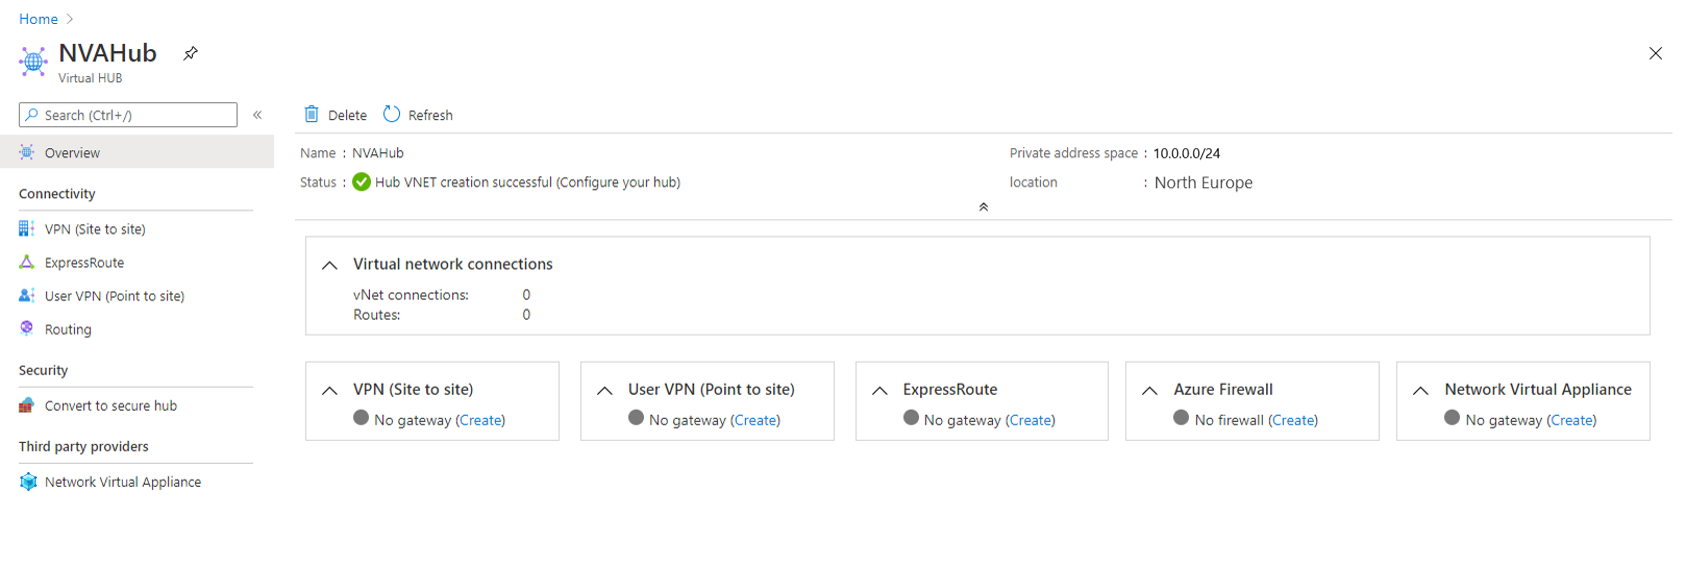Click the Delete trash icon
Screen dimensions: 1686x565
(x=312, y=114)
